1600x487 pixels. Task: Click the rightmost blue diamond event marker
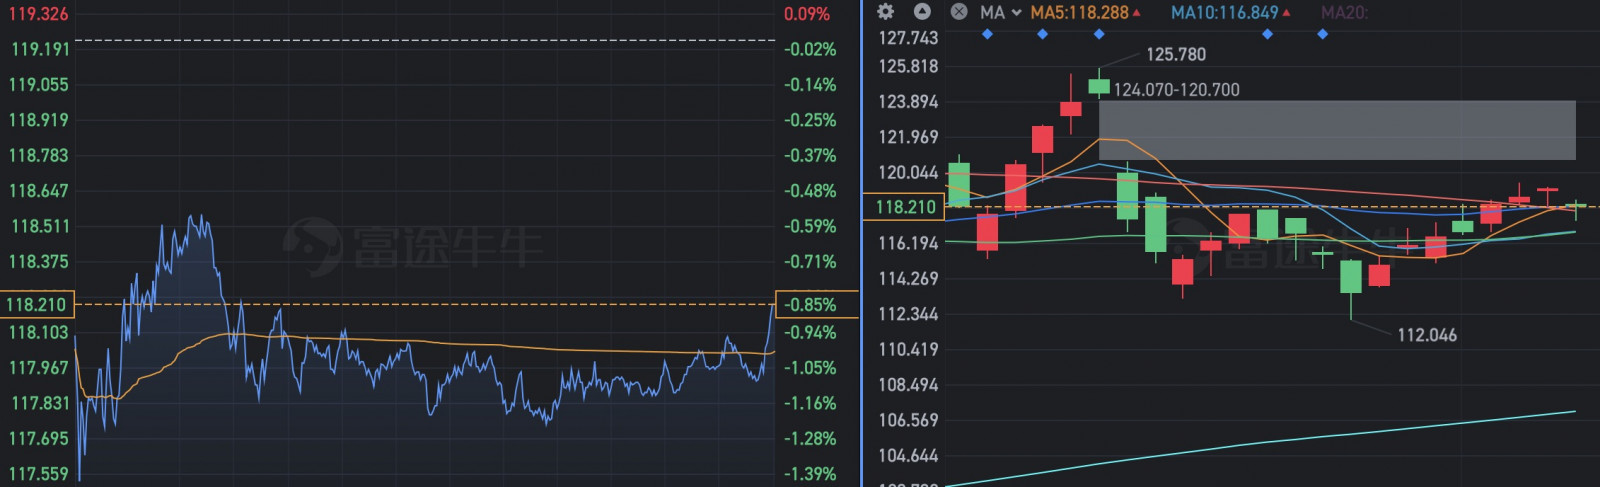pos(1322,34)
